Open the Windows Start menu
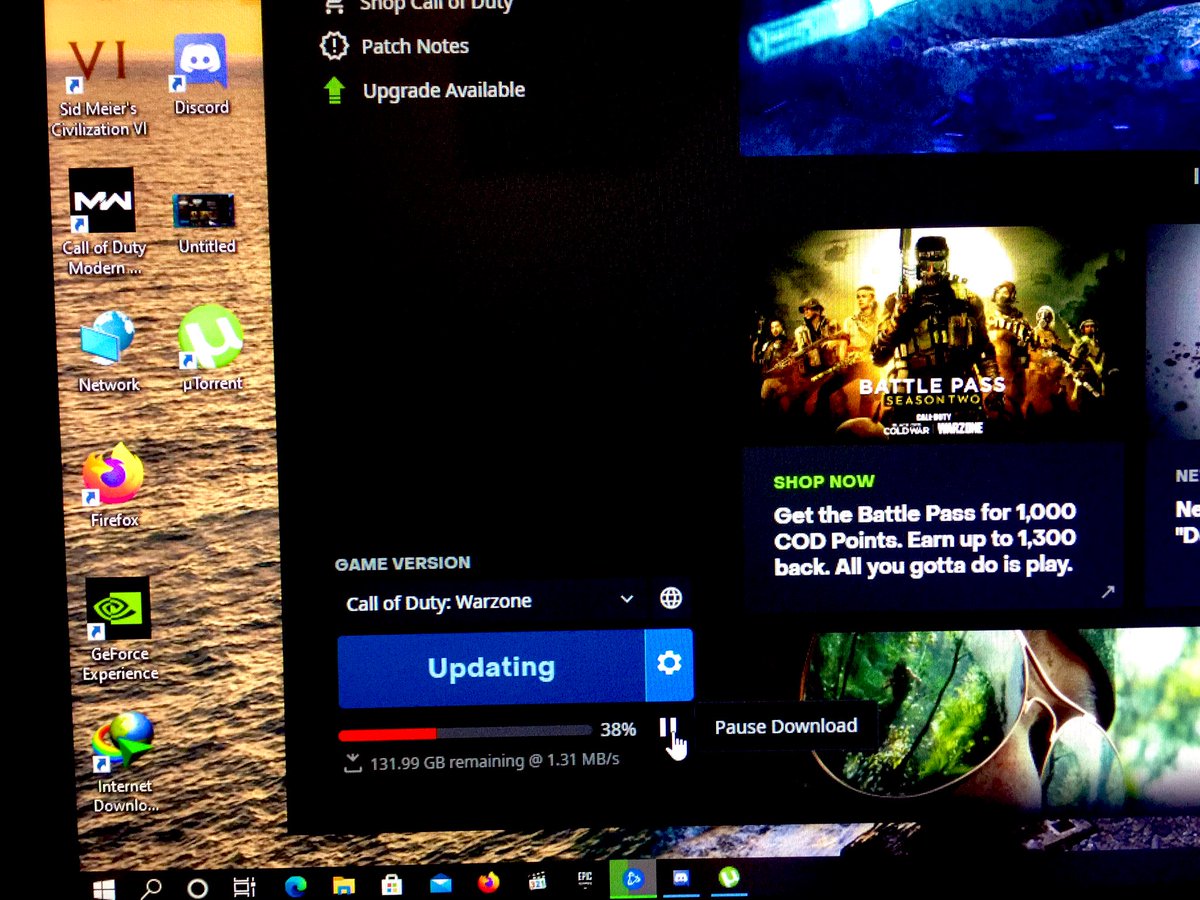1200x900 pixels. point(104,888)
